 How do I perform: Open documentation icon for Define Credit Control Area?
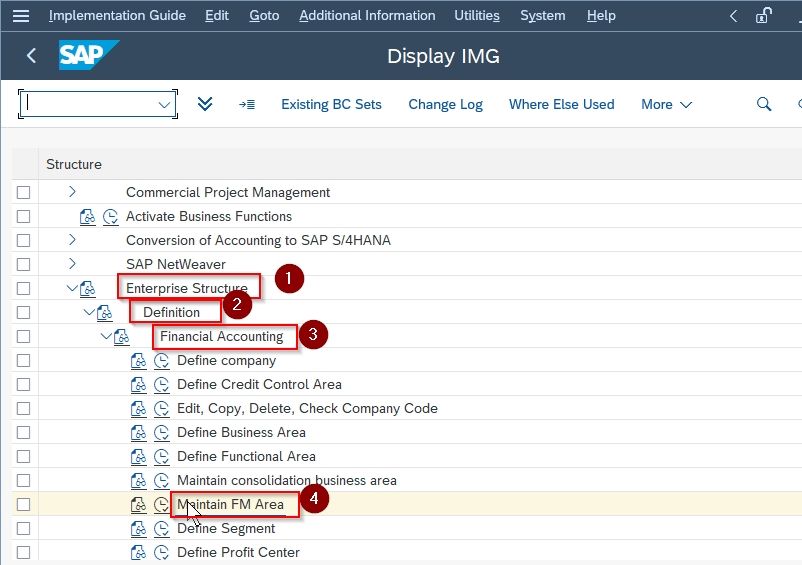(138, 385)
